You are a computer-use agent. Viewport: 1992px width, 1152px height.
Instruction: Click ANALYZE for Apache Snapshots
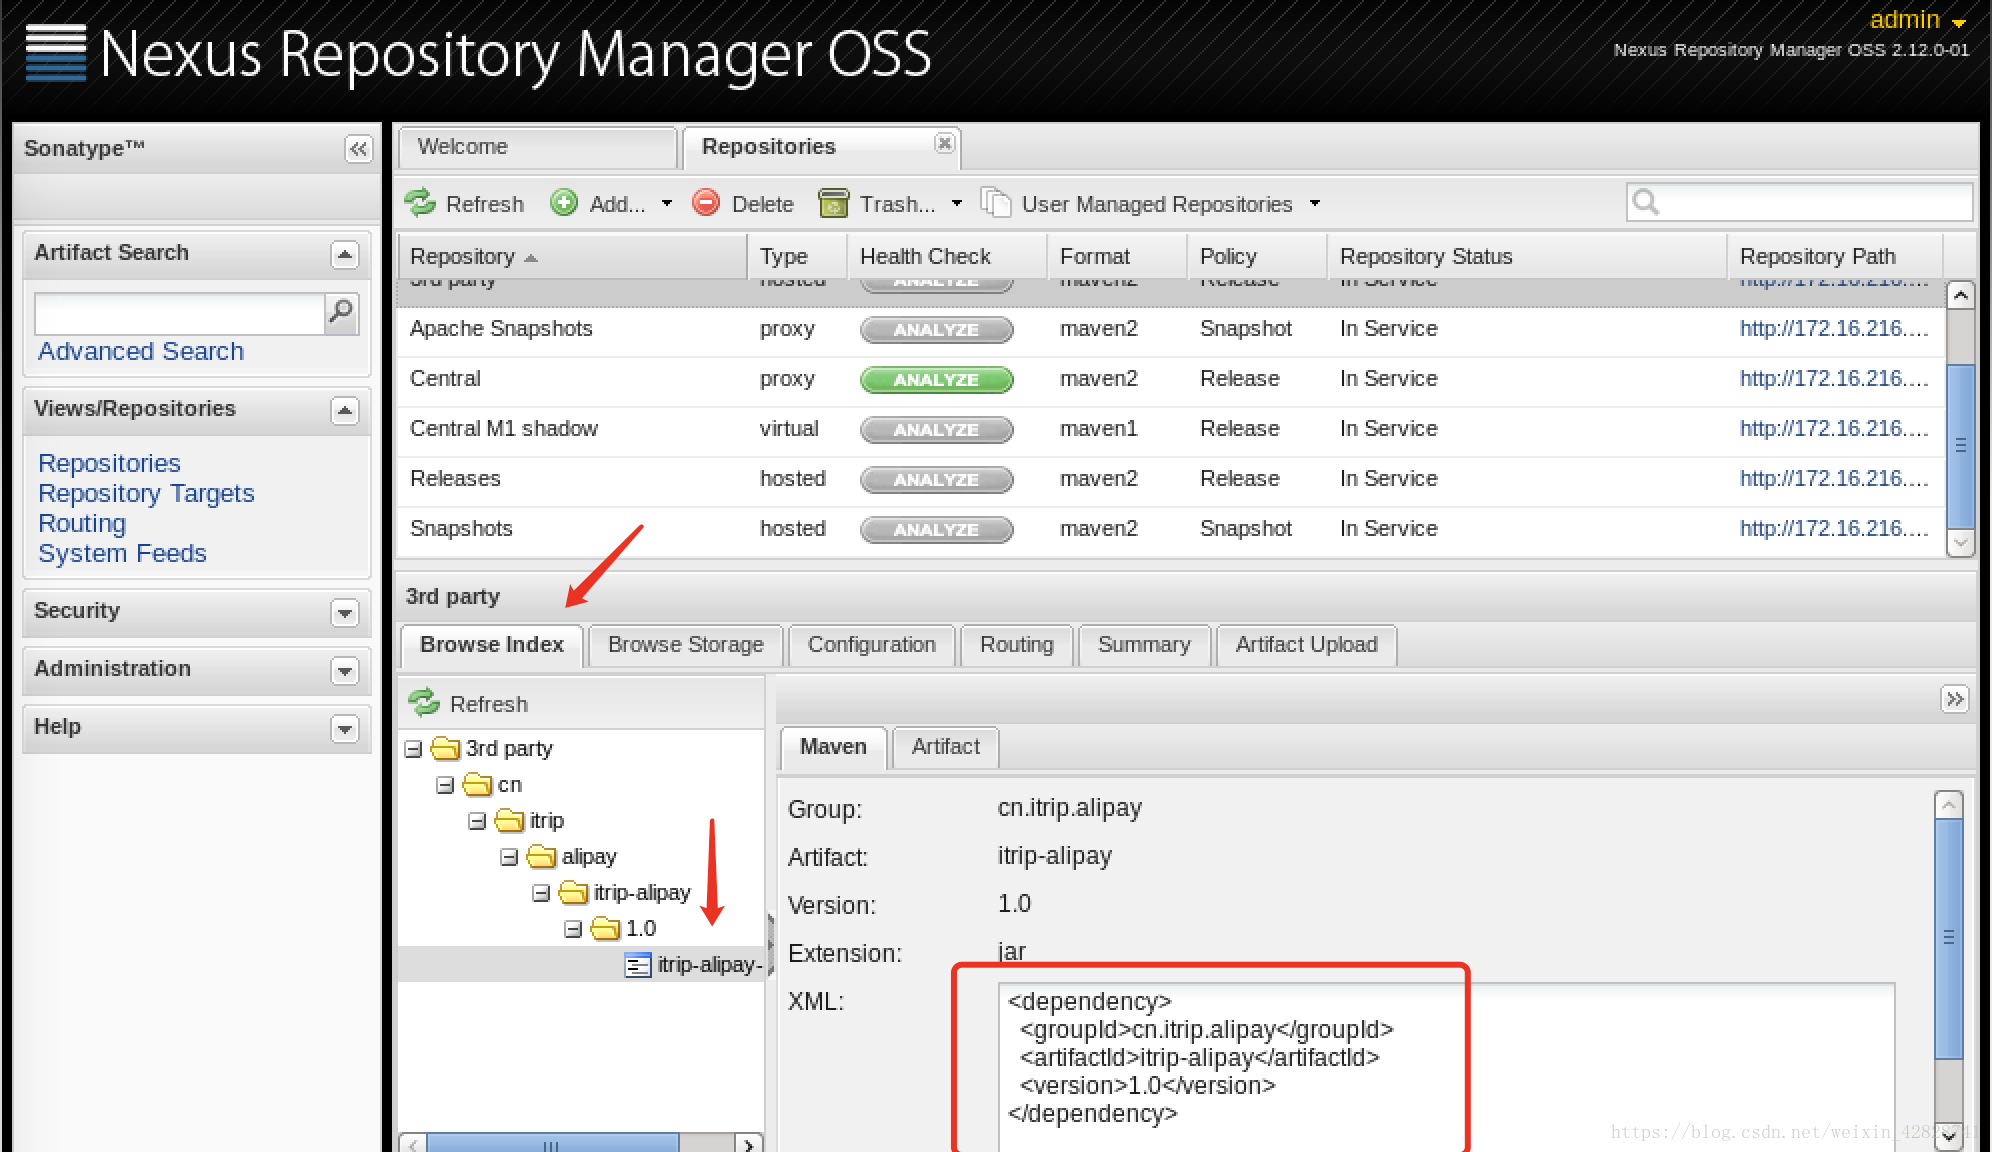point(936,330)
